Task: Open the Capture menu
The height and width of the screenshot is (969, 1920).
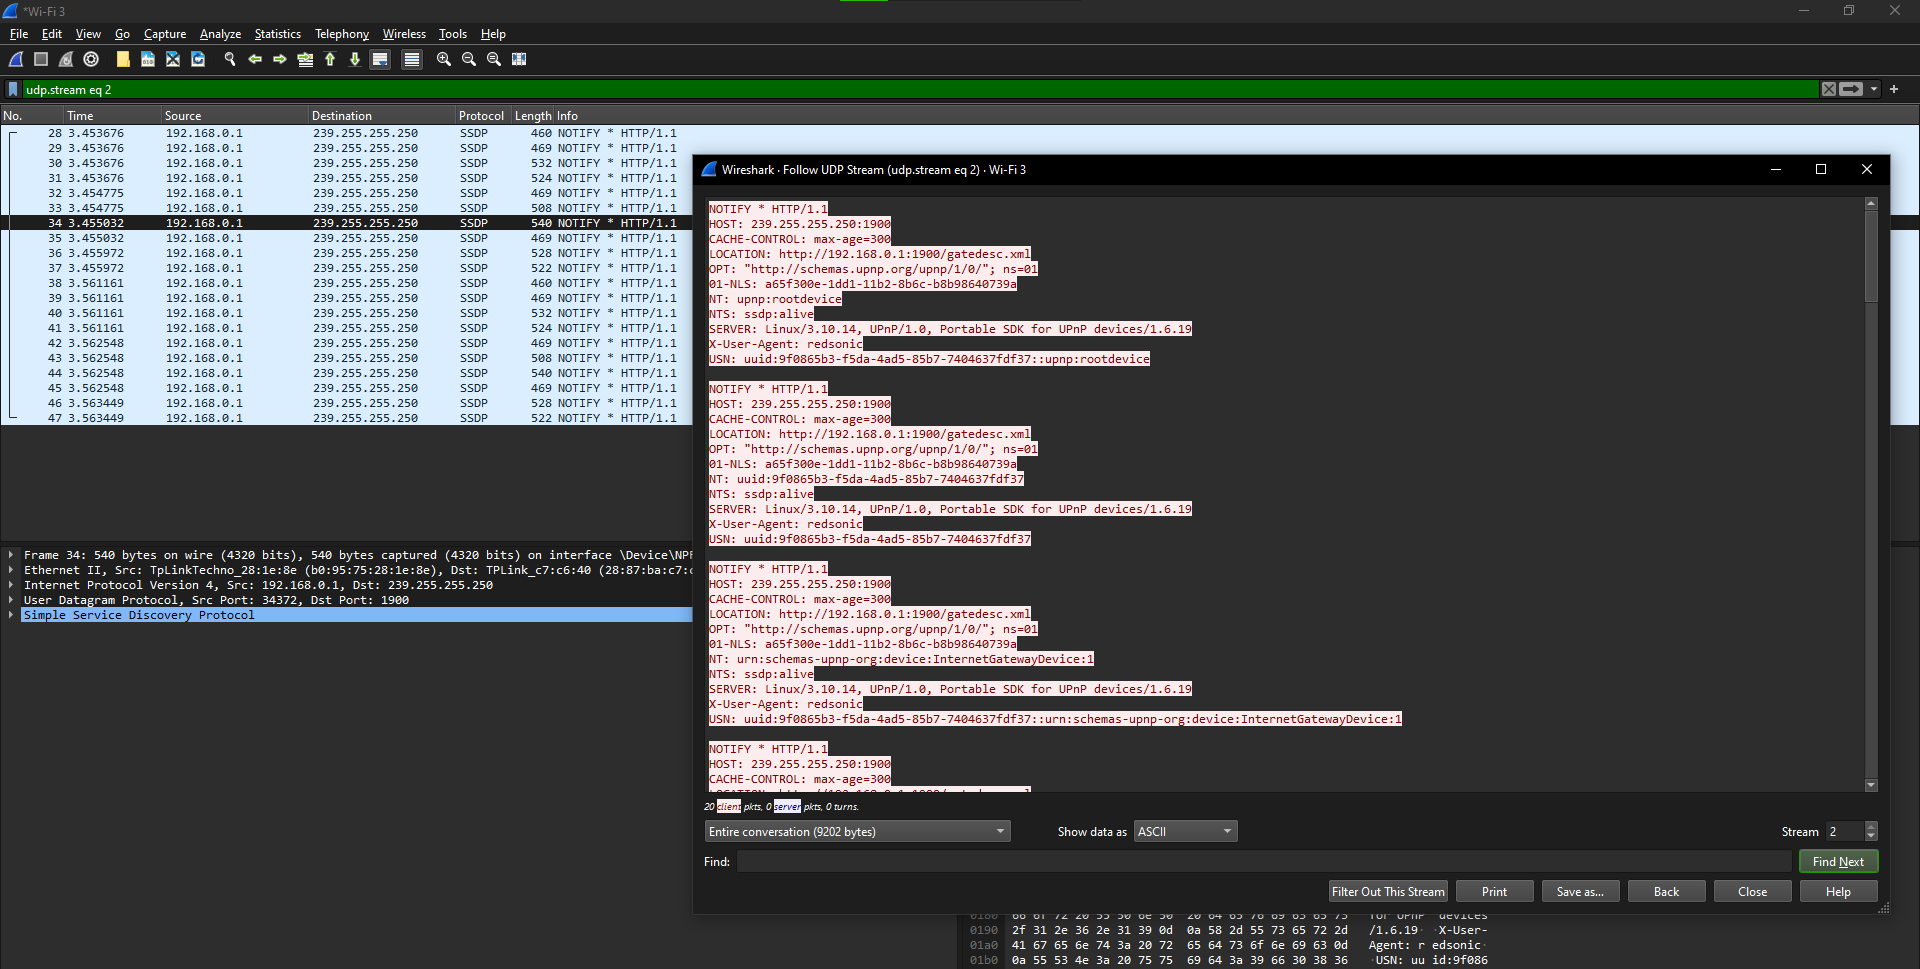Action: [x=165, y=34]
